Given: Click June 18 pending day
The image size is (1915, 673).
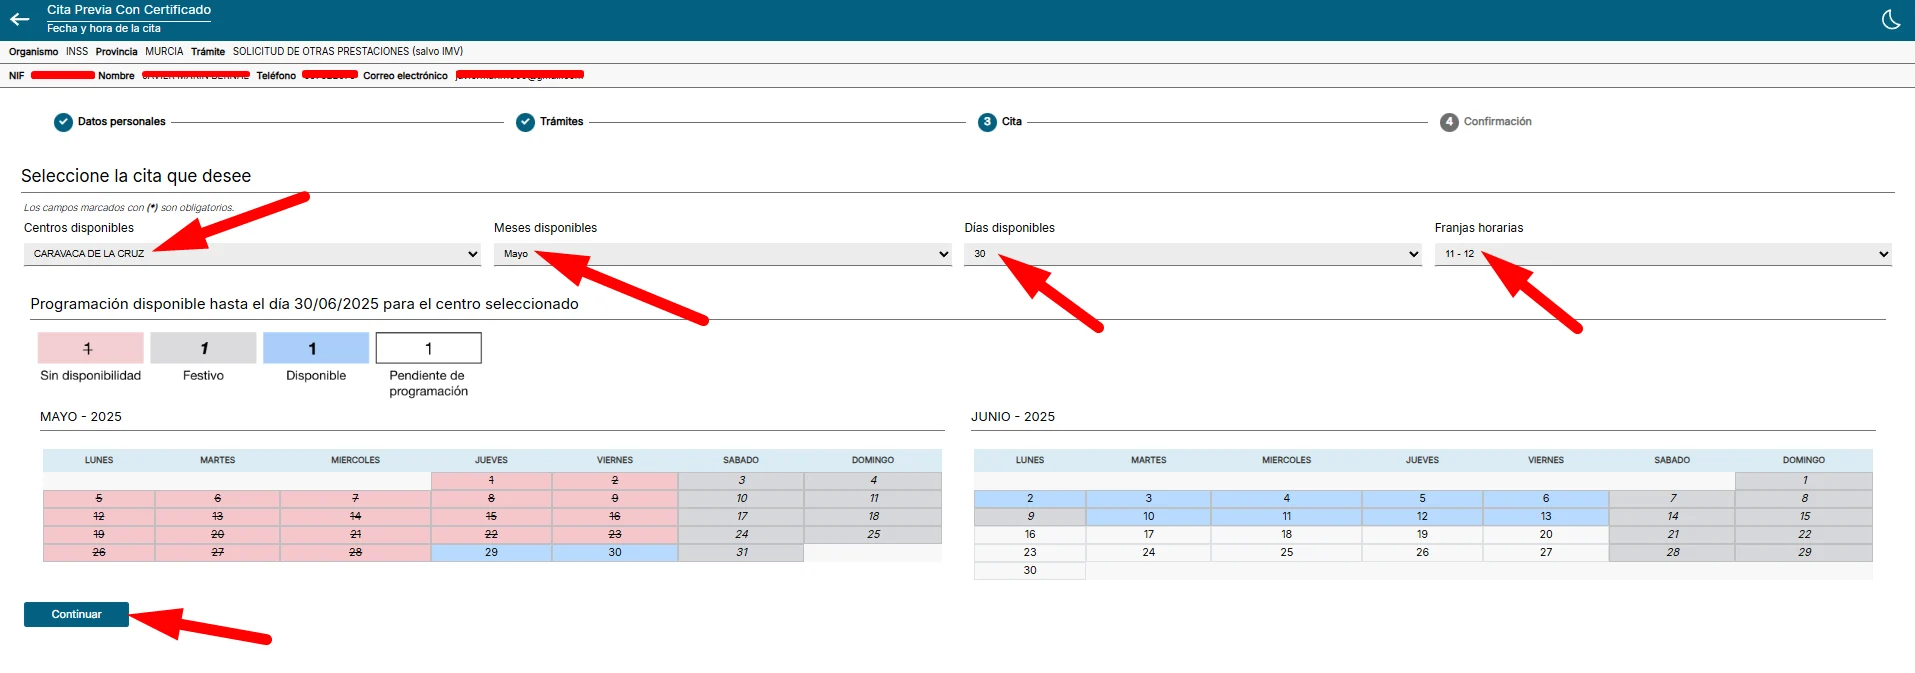Looking at the screenshot, I should pos(1287,535).
